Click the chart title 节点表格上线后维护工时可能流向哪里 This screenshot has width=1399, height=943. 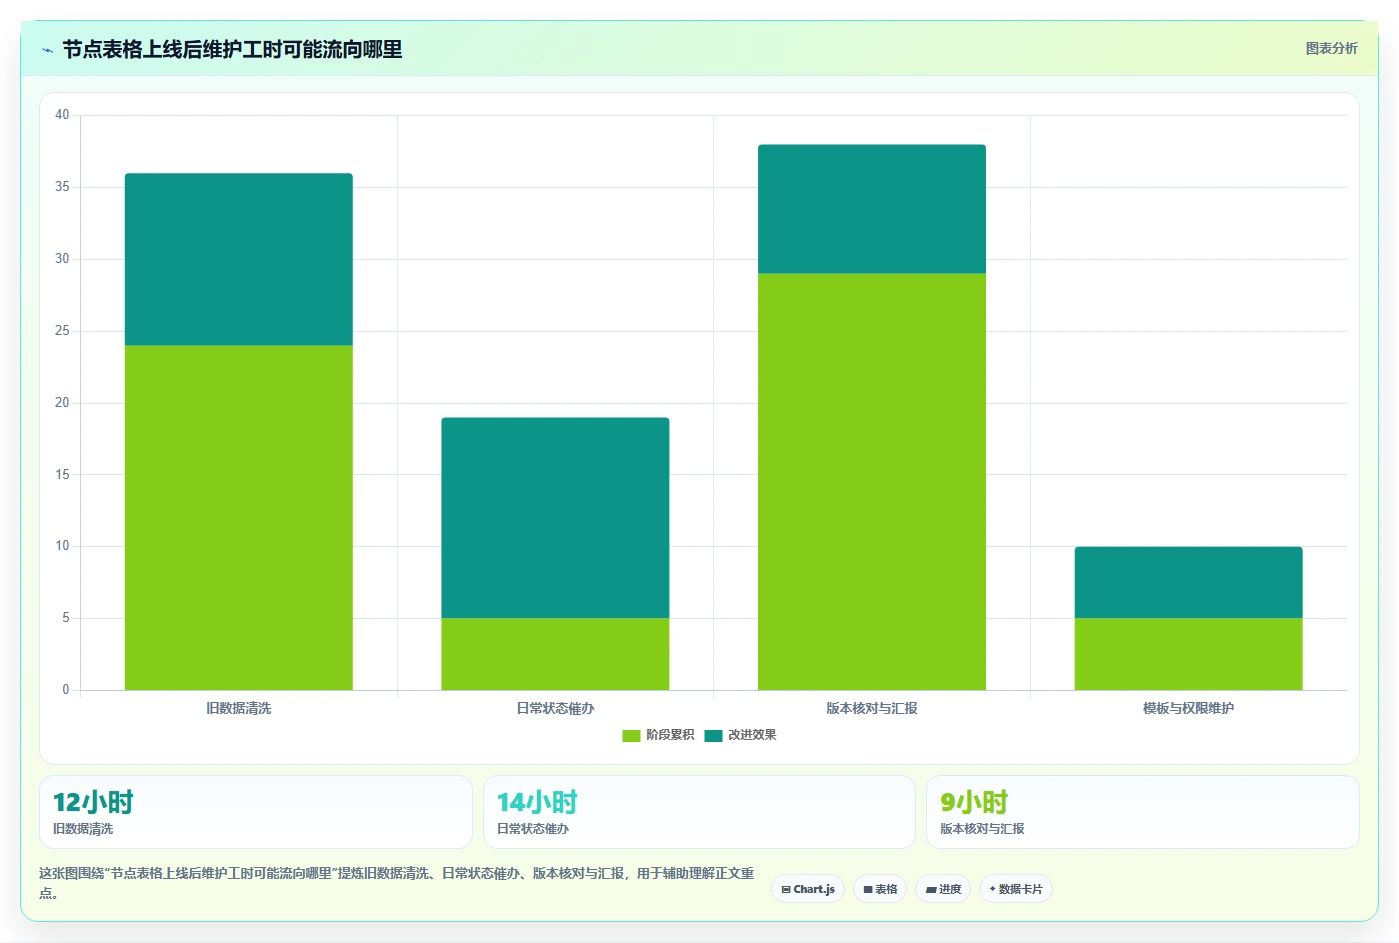click(232, 49)
